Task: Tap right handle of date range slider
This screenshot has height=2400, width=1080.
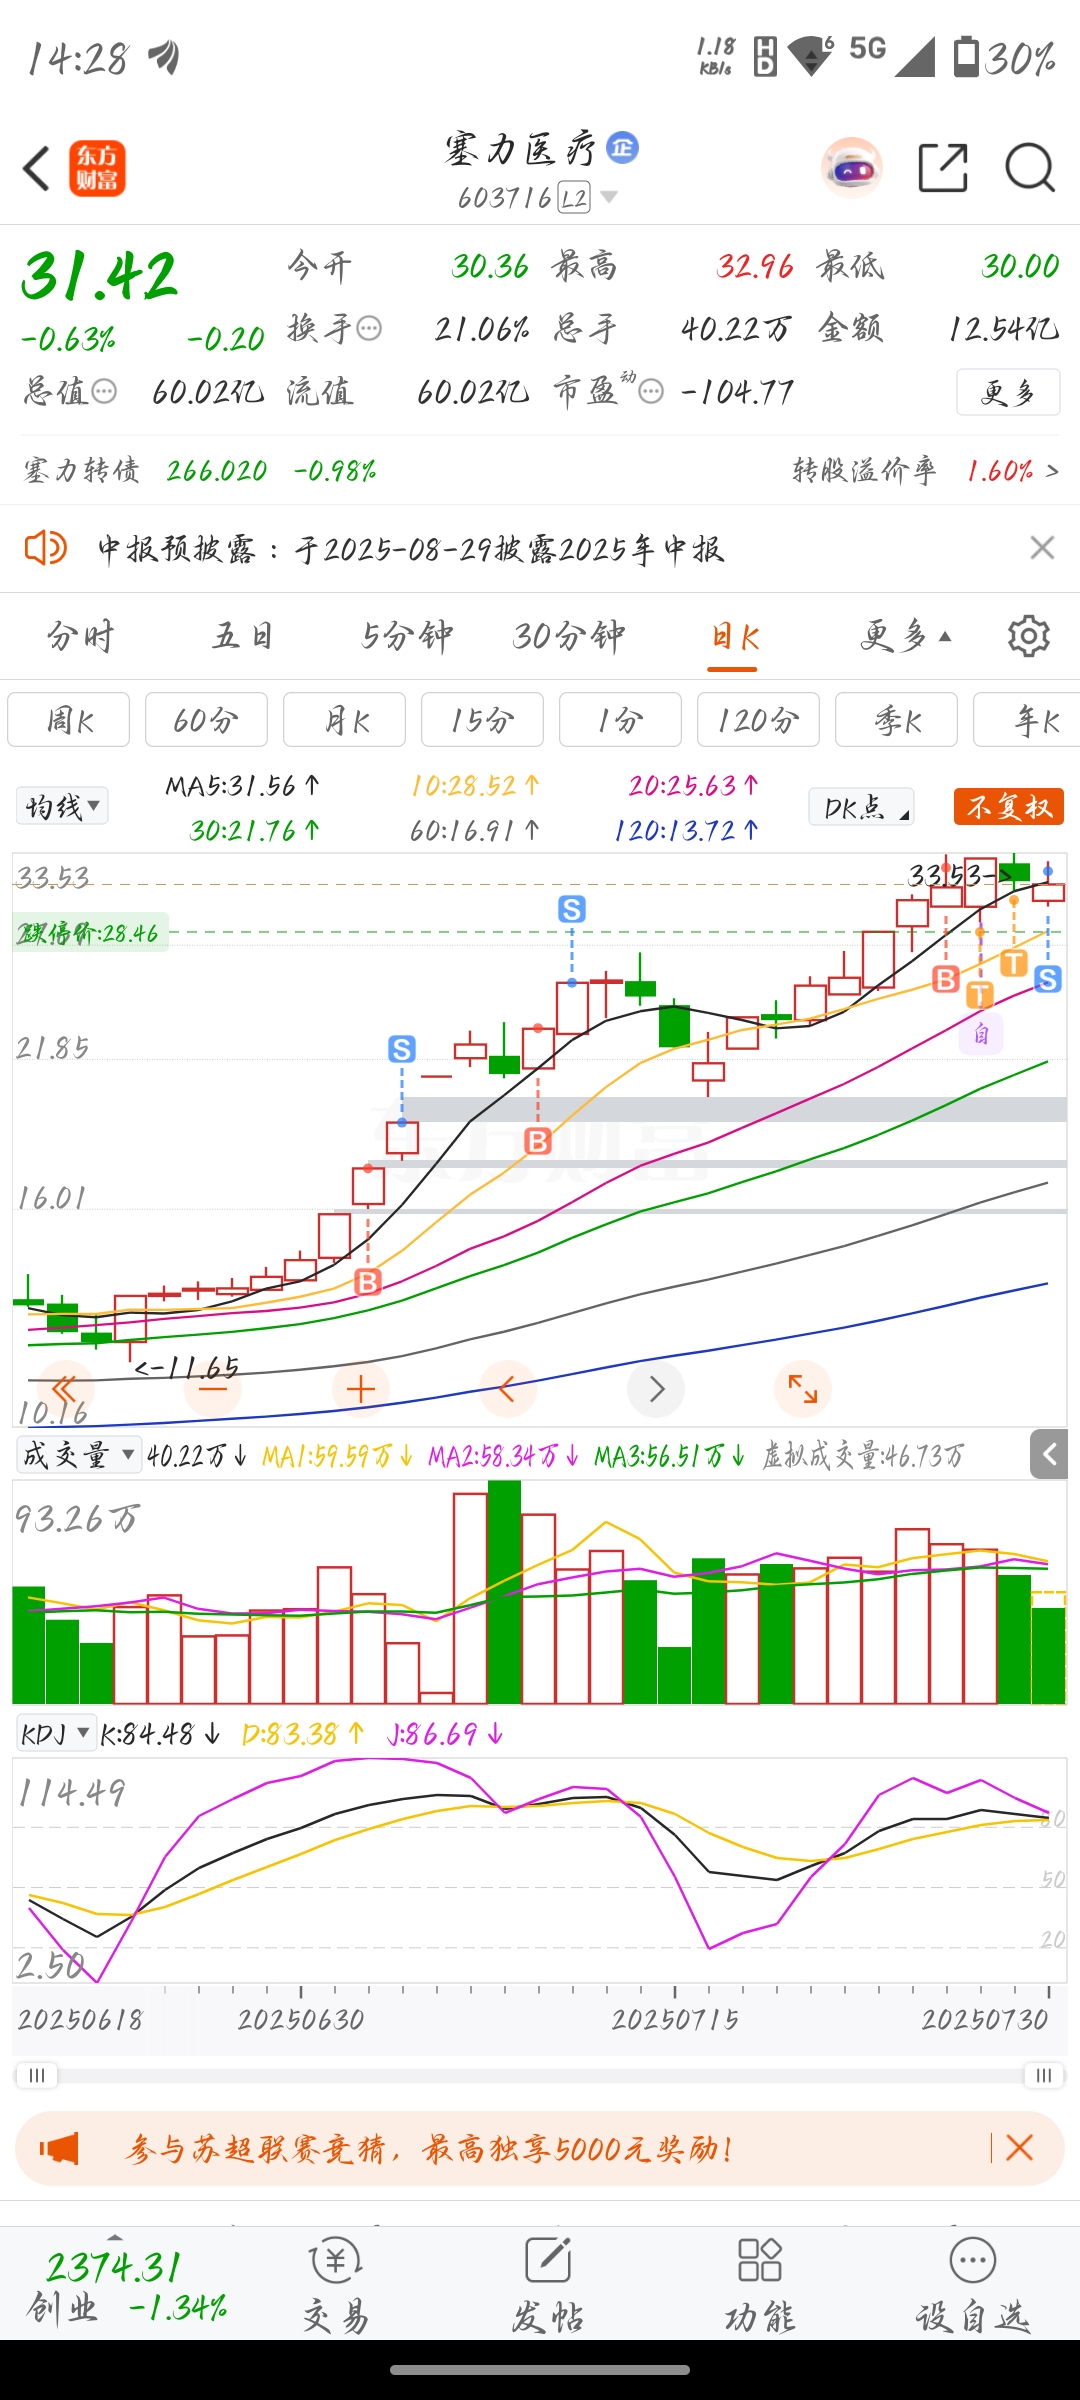Action: (1044, 2076)
